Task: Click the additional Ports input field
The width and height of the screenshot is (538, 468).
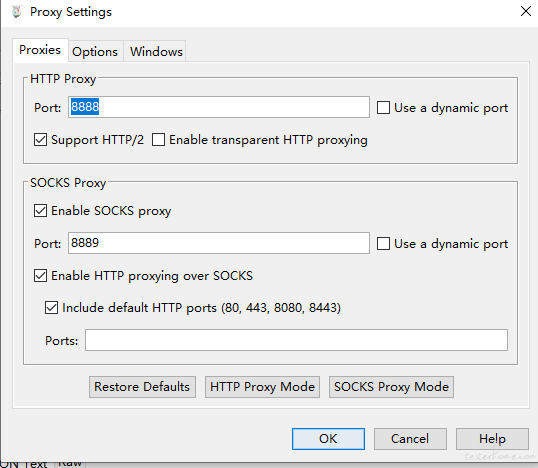Action: click(x=296, y=340)
